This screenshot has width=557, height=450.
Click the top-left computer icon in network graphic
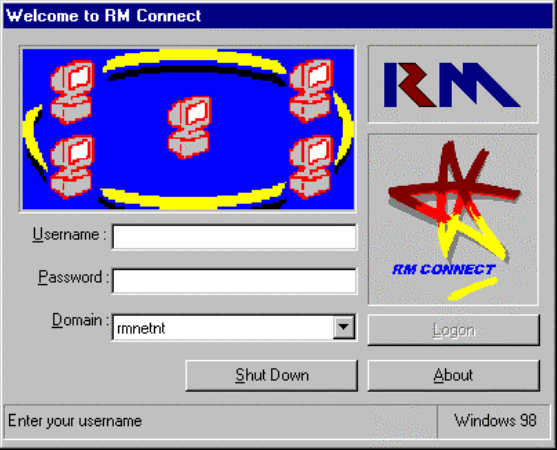72,92
